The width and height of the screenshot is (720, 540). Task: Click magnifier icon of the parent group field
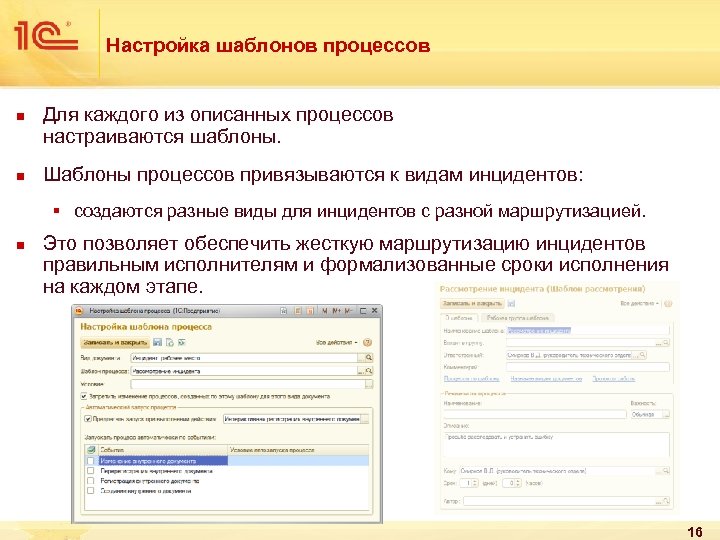click(666, 343)
